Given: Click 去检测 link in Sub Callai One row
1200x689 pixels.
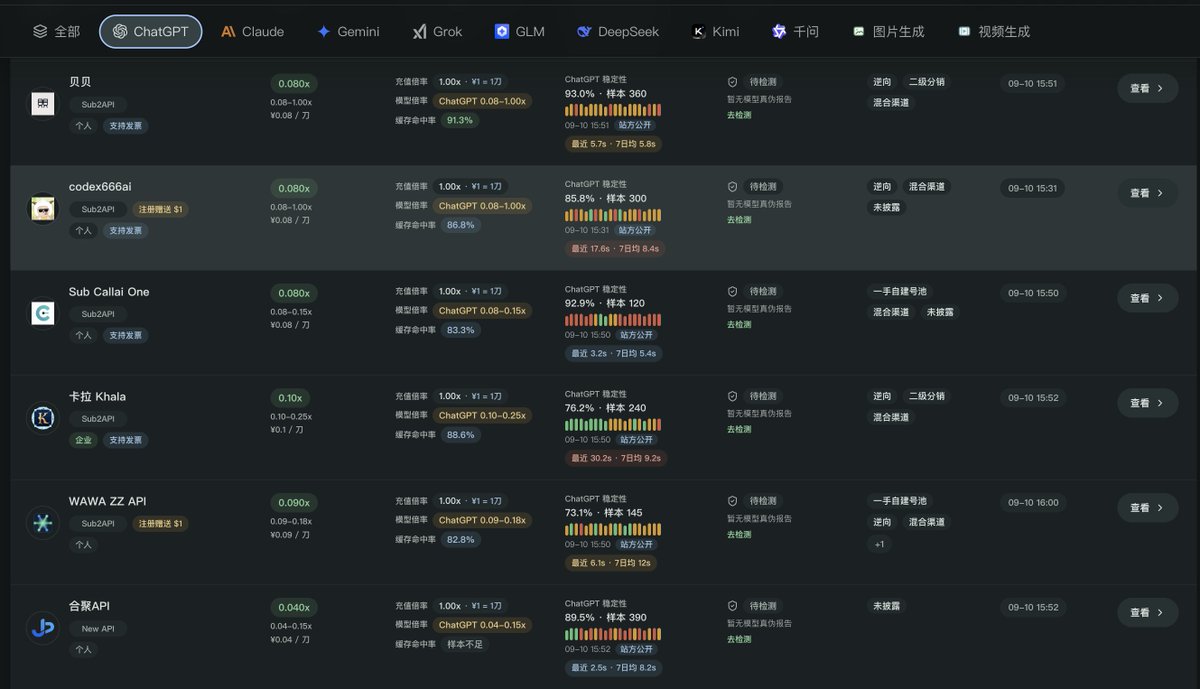Looking at the screenshot, I should coord(739,325).
